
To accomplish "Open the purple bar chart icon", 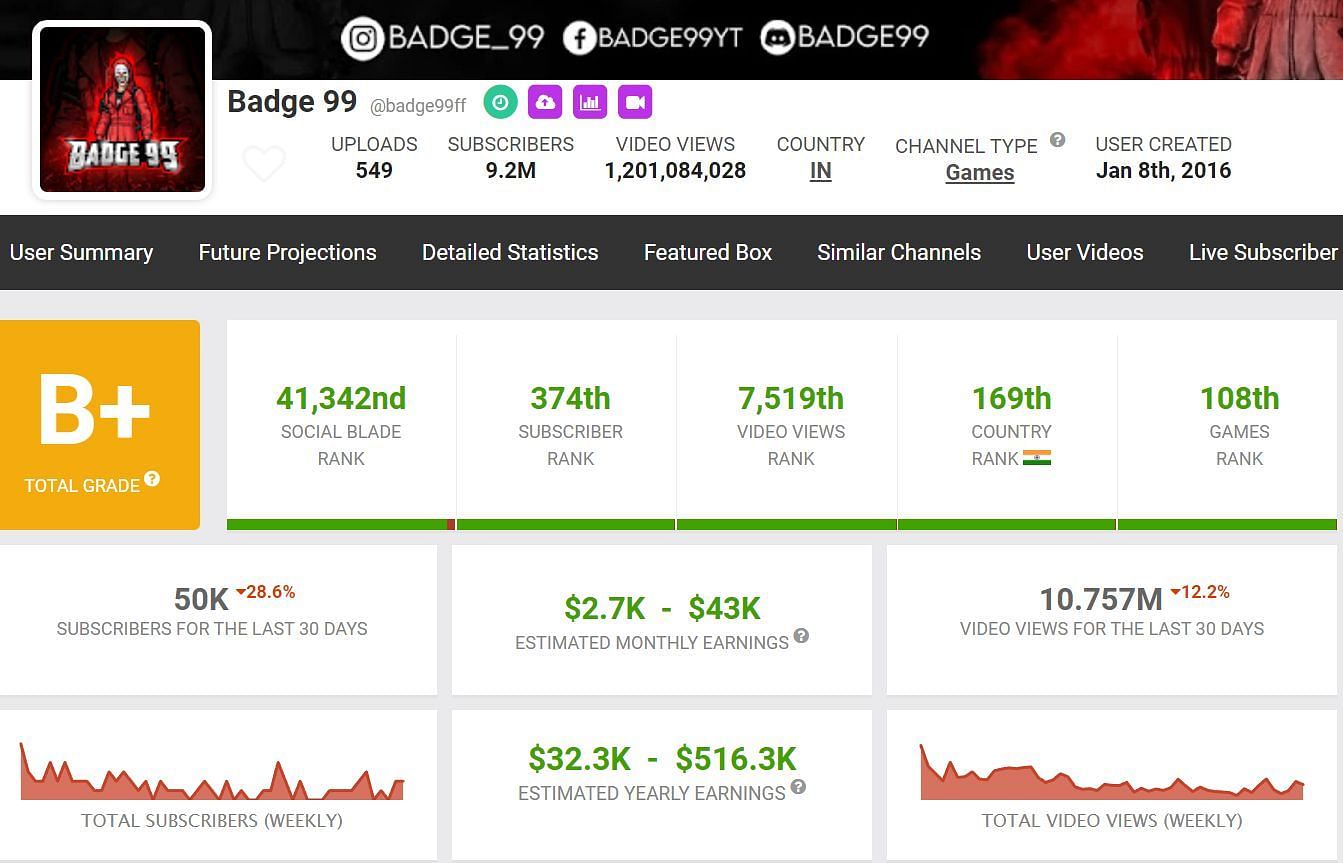I will pos(590,102).
